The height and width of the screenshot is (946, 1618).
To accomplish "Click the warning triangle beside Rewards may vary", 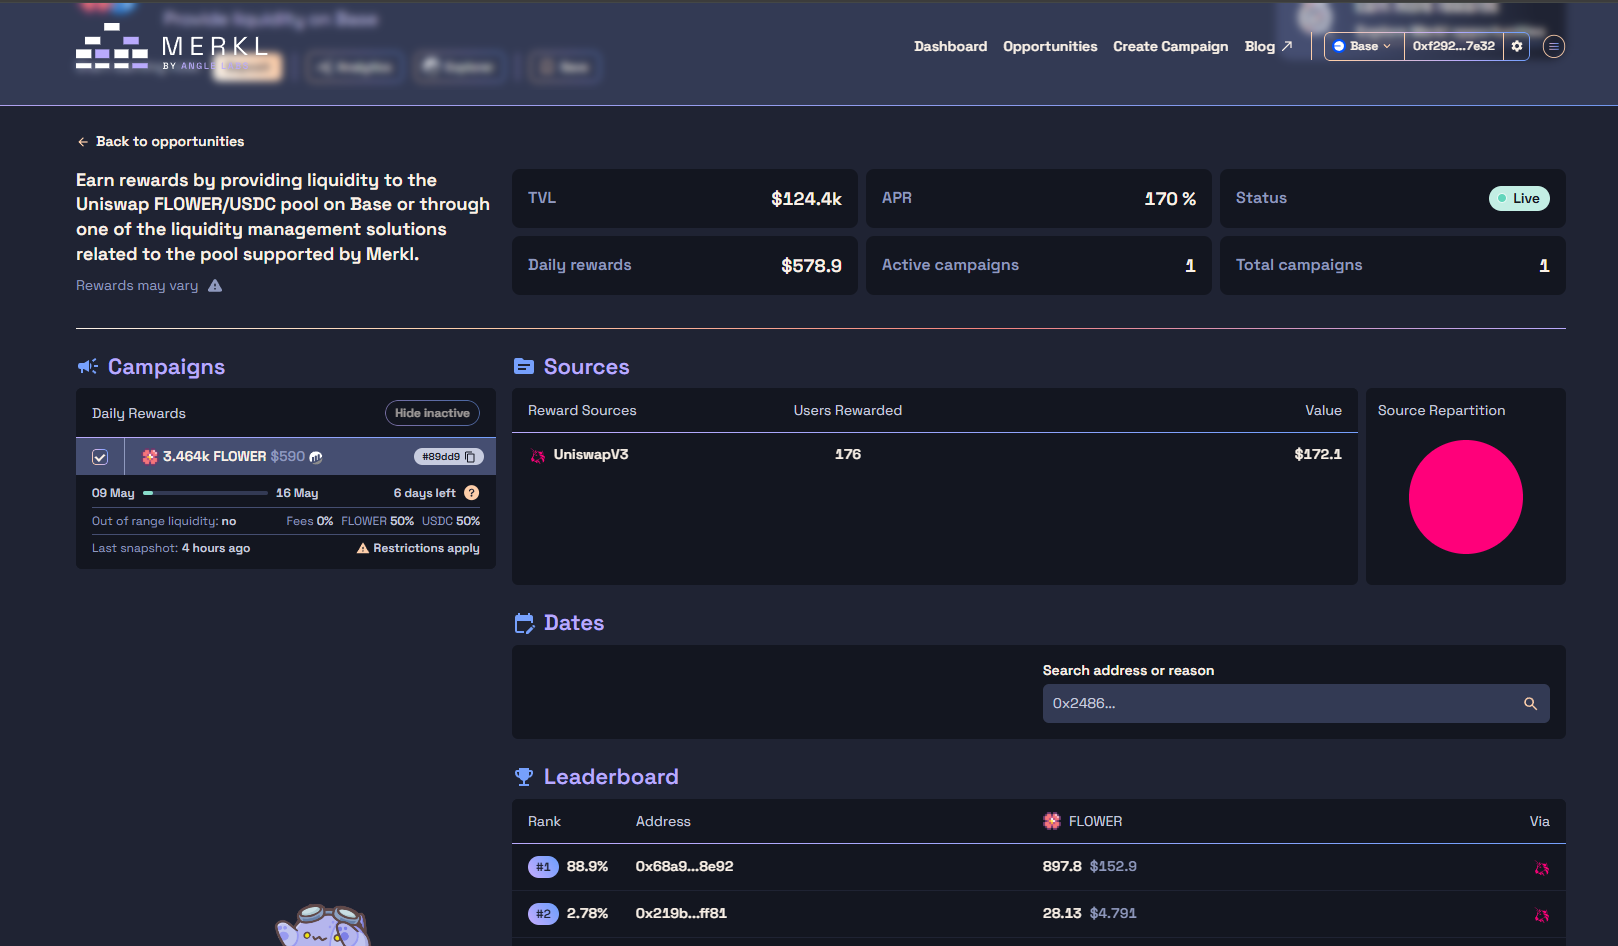I will click(x=215, y=286).
